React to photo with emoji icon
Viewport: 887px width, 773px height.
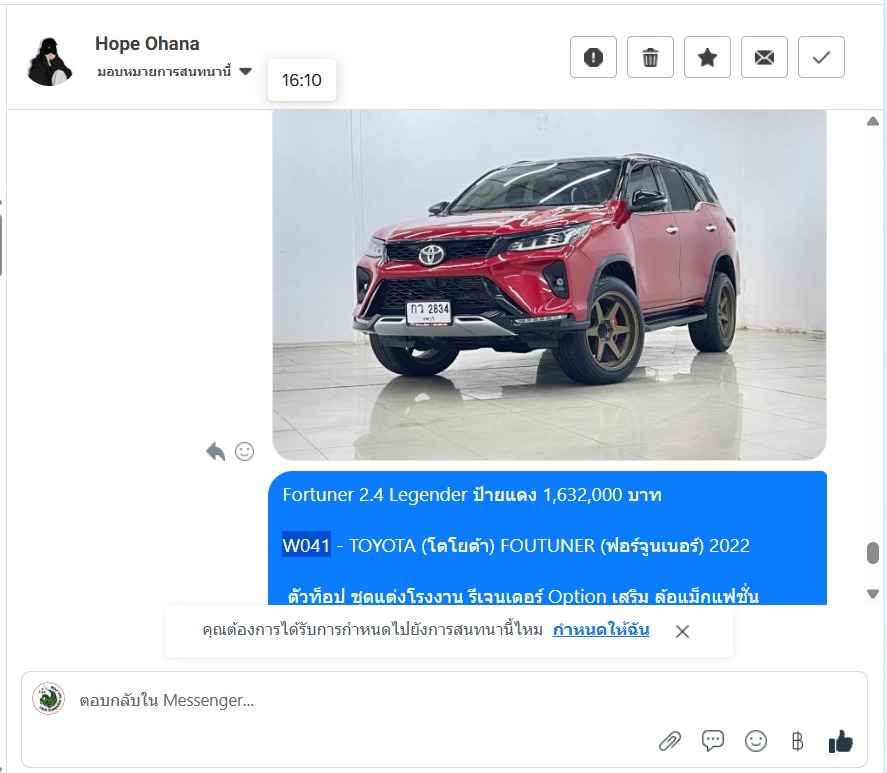[x=244, y=452]
